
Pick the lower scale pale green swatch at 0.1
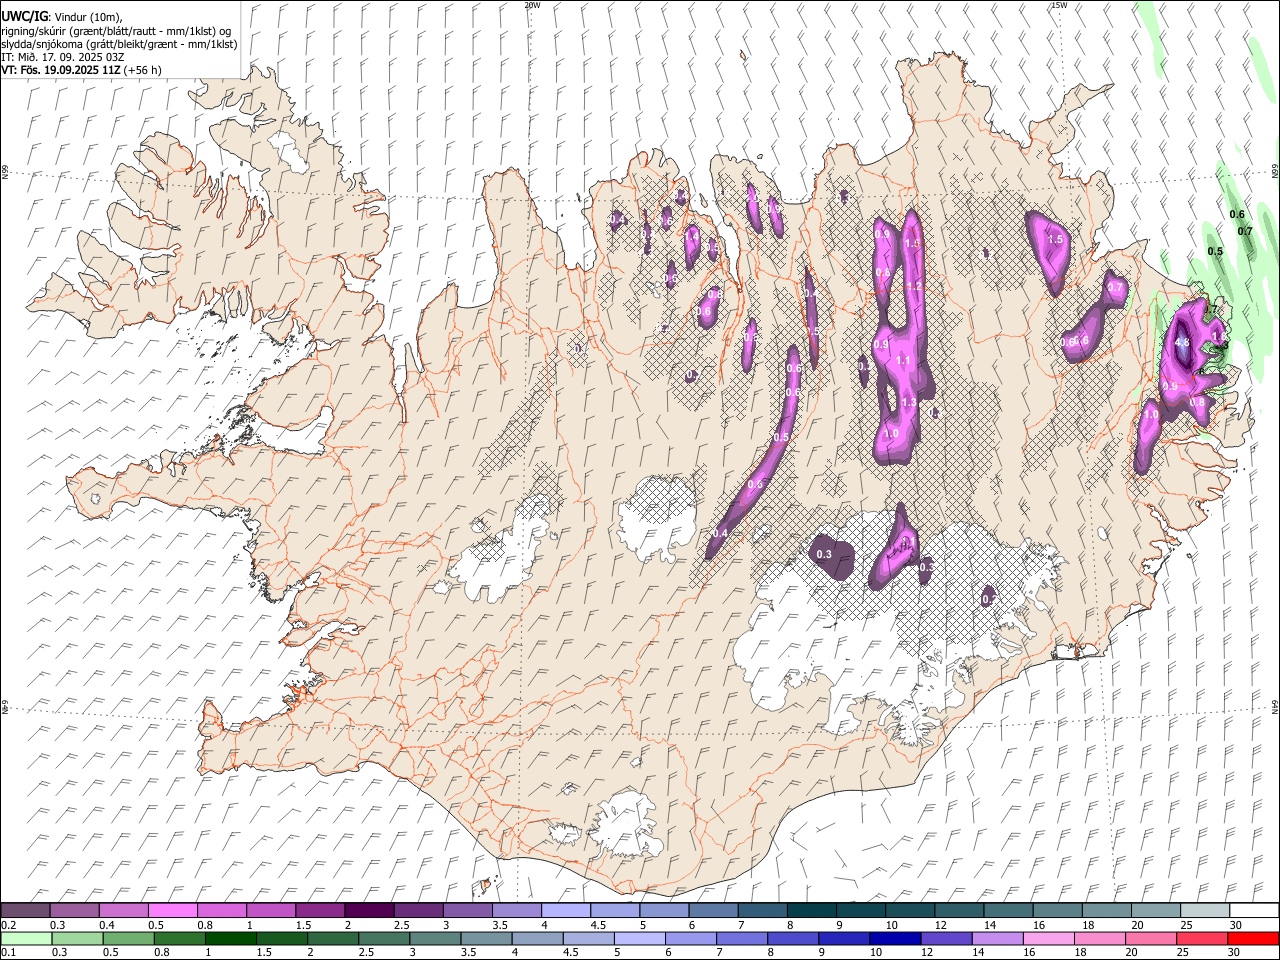(25, 939)
